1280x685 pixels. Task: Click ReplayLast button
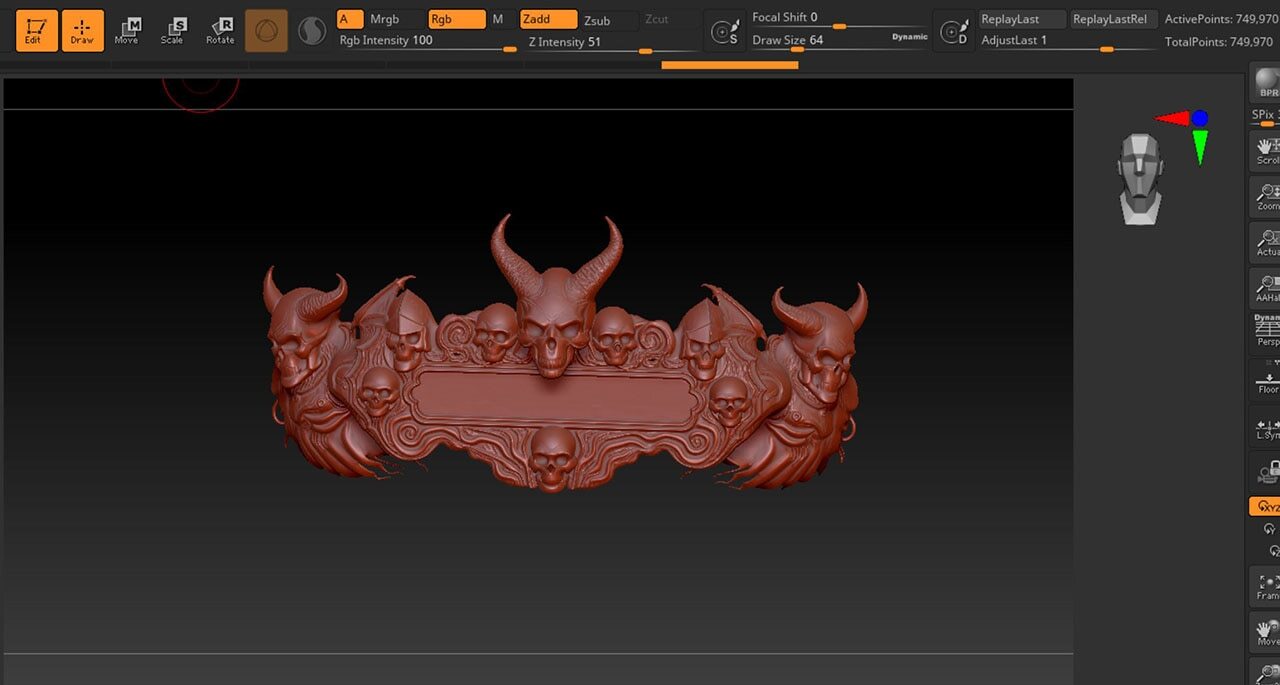point(1022,19)
